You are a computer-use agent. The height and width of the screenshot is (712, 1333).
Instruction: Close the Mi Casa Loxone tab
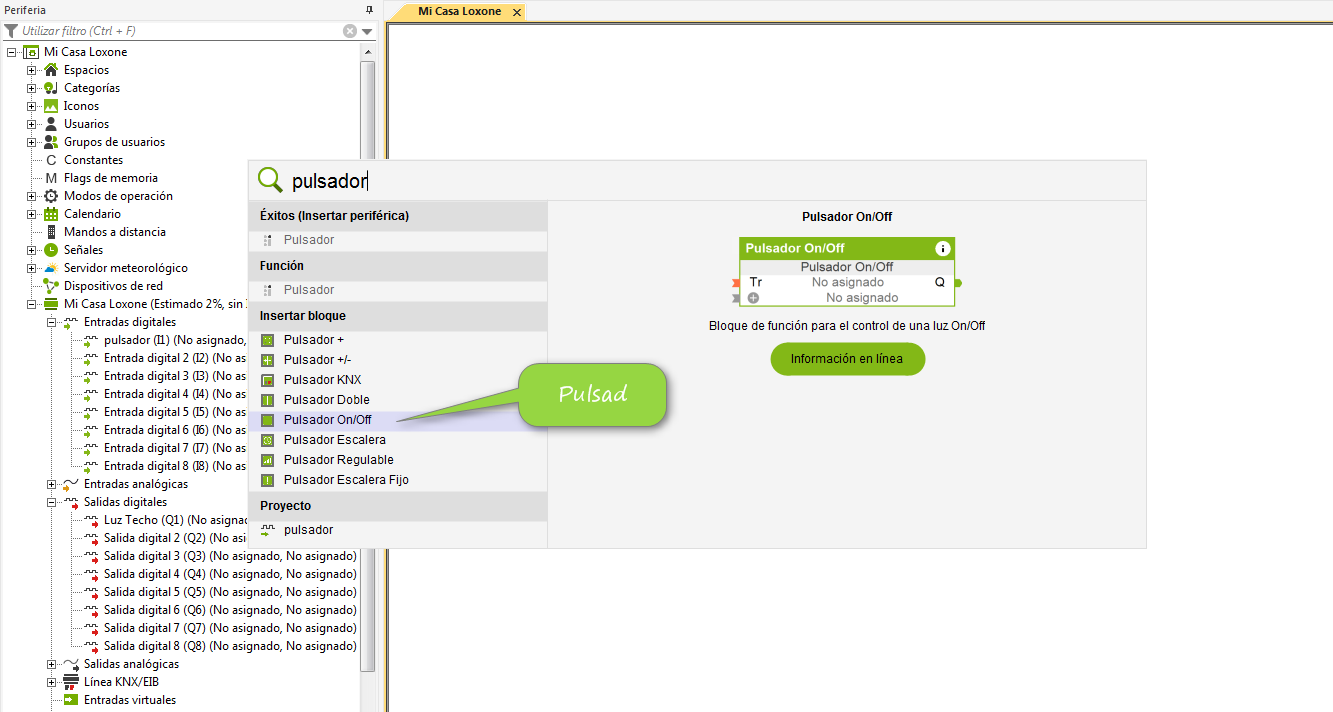click(x=517, y=12)
